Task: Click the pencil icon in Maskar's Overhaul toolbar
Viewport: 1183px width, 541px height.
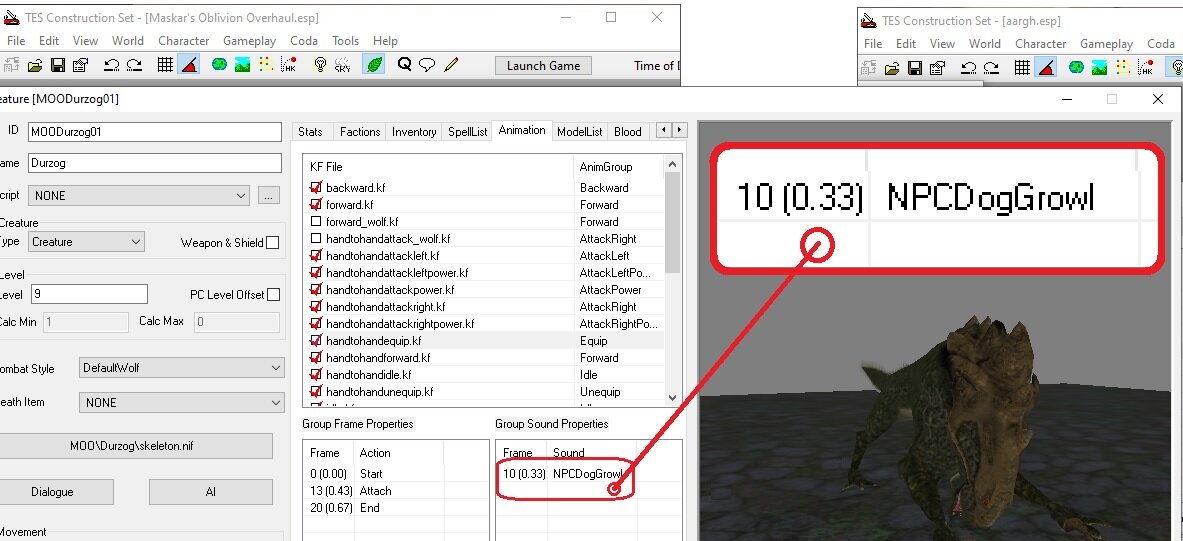Action: [451, 65]
